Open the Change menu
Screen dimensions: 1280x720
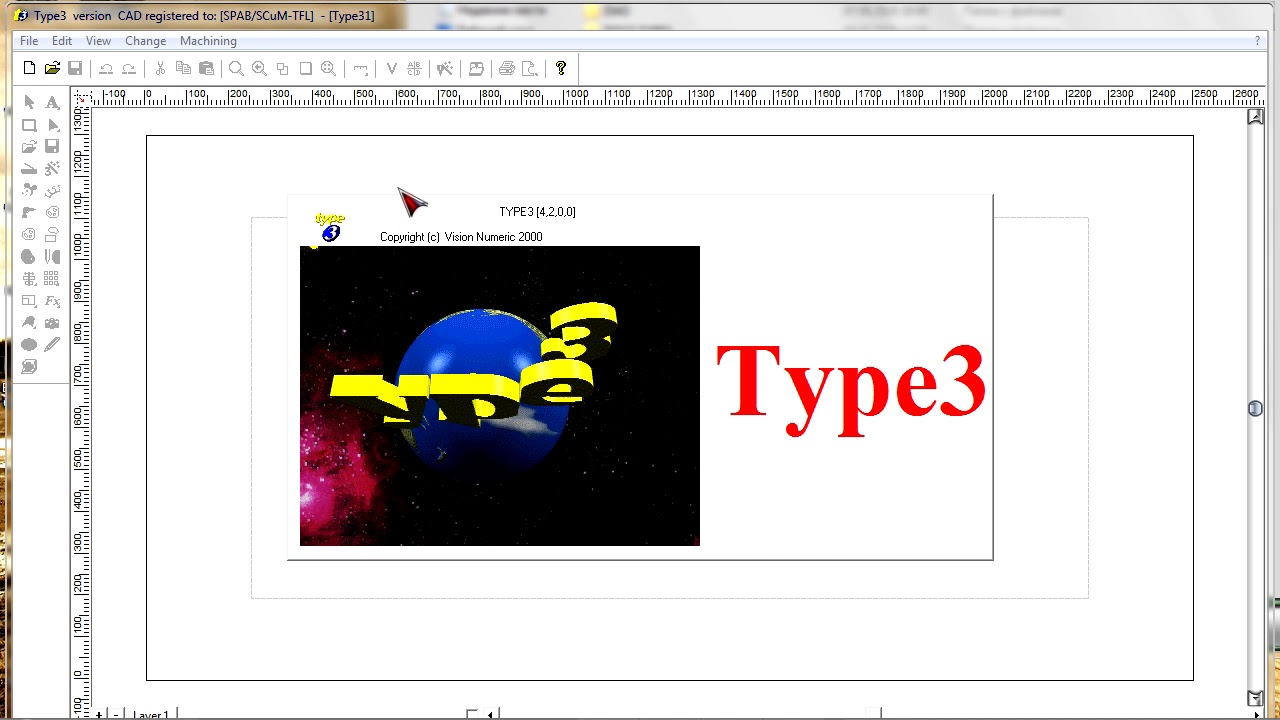coord(146,41)
